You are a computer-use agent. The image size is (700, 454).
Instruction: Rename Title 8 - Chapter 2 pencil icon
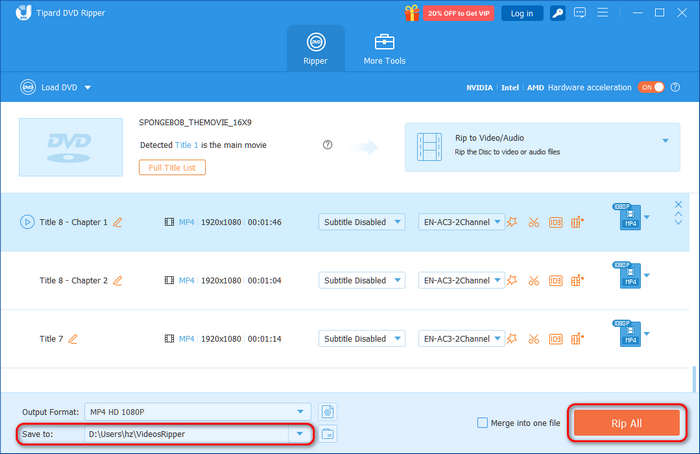[x=117, y=280]
